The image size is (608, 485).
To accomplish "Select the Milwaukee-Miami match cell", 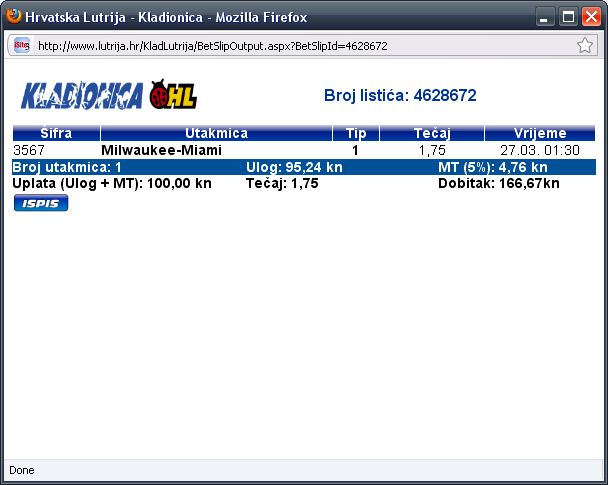I will [161, 150].
